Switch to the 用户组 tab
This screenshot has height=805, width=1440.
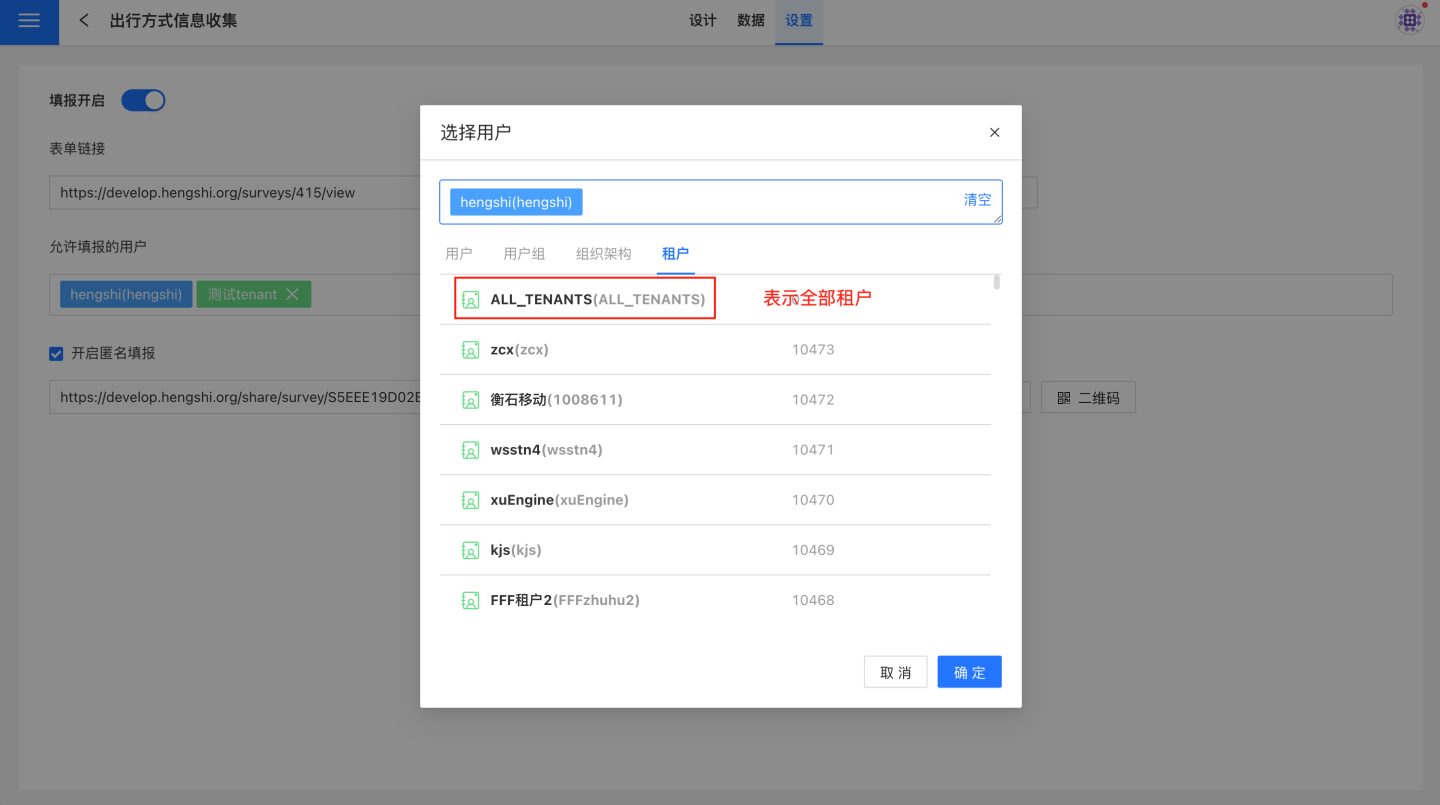click(524, 254)
